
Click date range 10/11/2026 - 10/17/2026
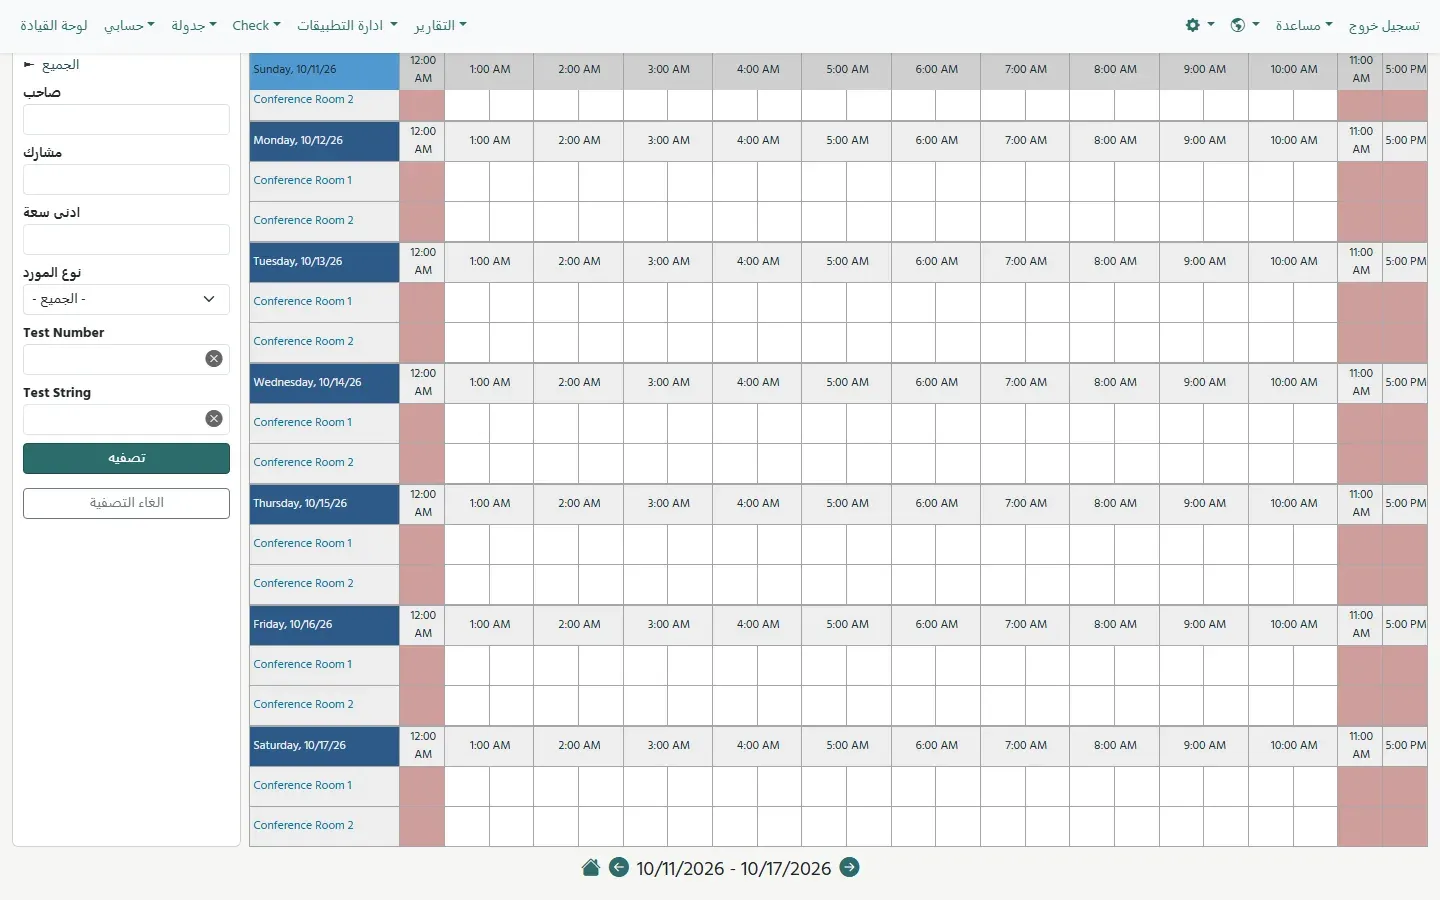pos(734,868)
